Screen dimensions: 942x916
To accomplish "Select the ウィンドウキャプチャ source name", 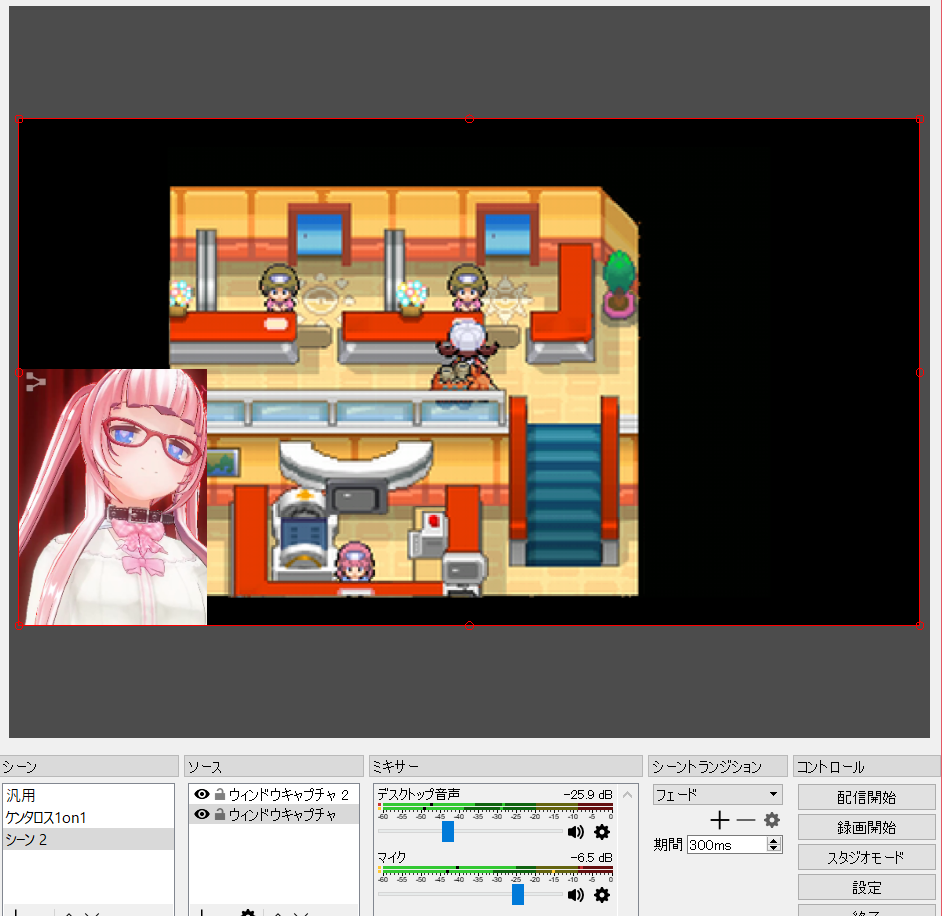I will pos(282,814).
